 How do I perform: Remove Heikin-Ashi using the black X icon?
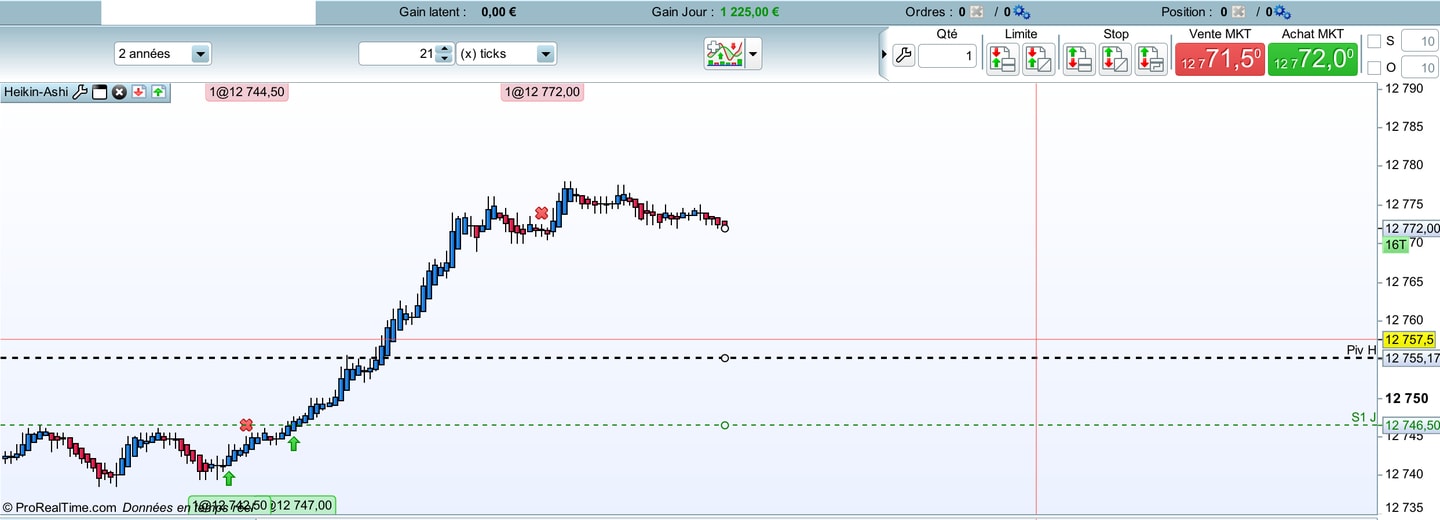tap(119, 92)
